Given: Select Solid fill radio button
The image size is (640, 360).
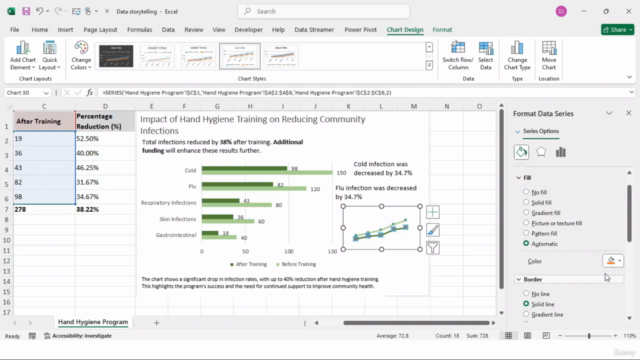Looking at the screenshot, I should point(526,202).
